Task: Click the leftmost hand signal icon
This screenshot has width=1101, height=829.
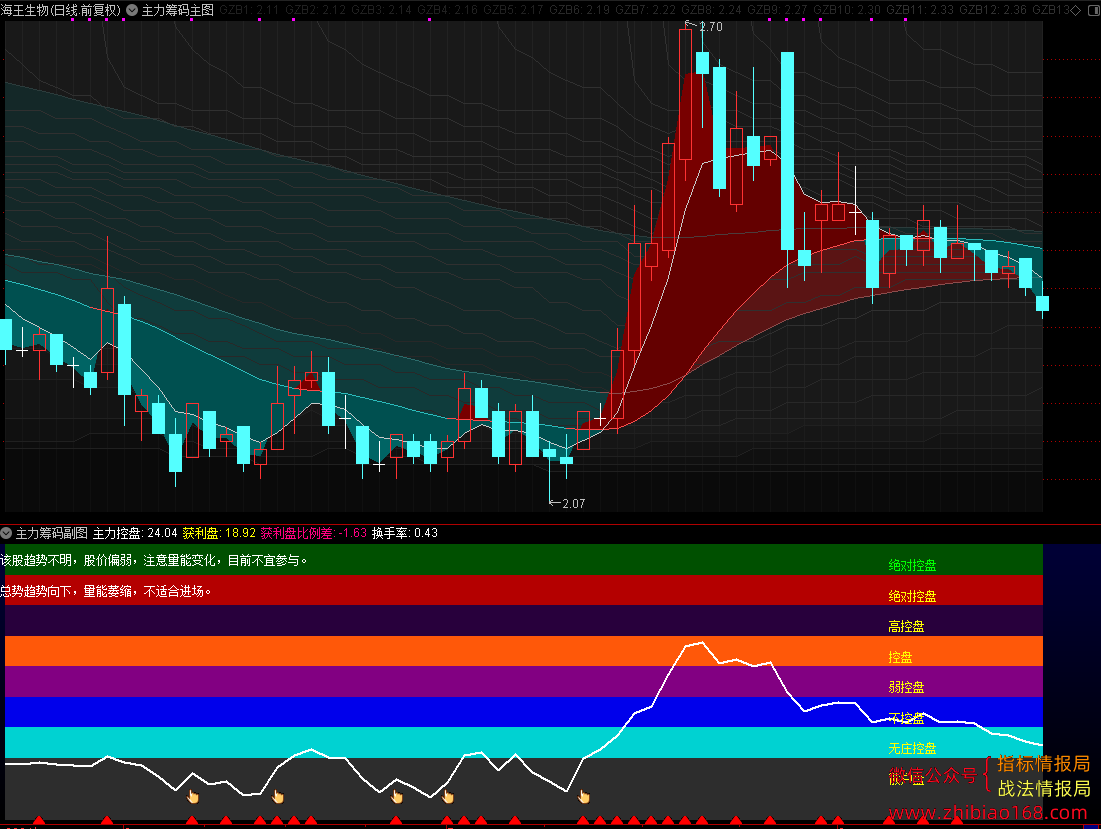Action: pyautogui.click(x=193, y=797)
